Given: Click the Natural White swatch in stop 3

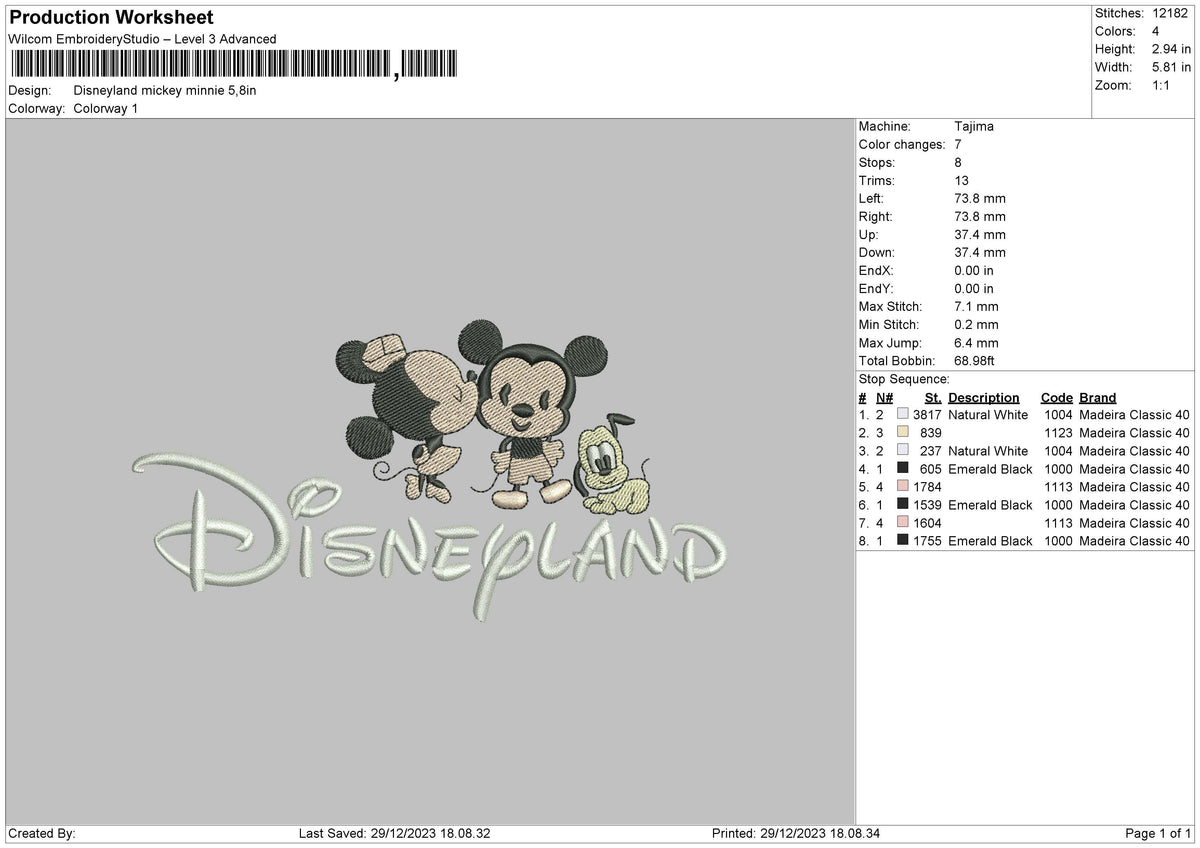Looking at the screenshot, I should click(903, 451).
